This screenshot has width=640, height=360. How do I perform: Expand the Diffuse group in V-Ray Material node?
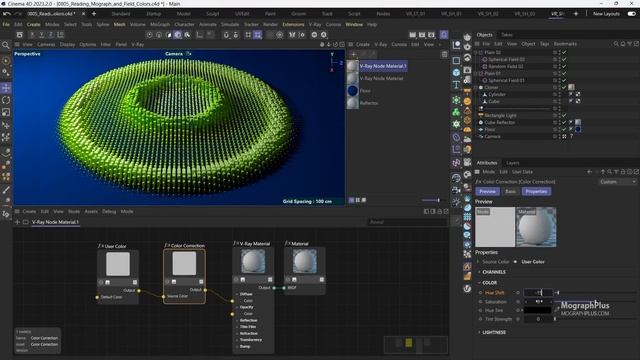point(237,294)
